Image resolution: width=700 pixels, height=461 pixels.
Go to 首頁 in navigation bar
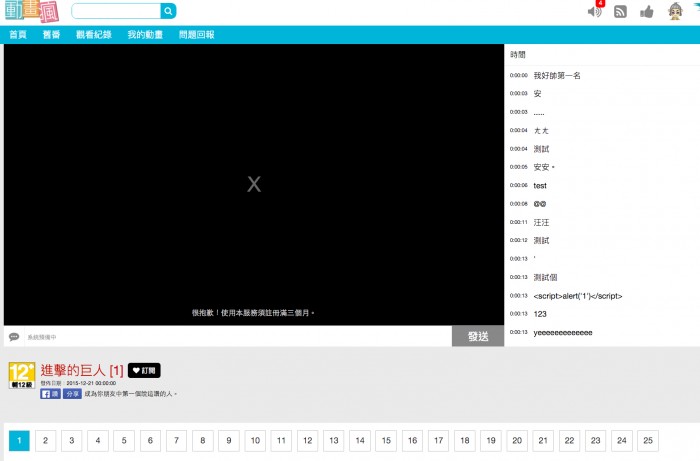(x=18, y=35)
